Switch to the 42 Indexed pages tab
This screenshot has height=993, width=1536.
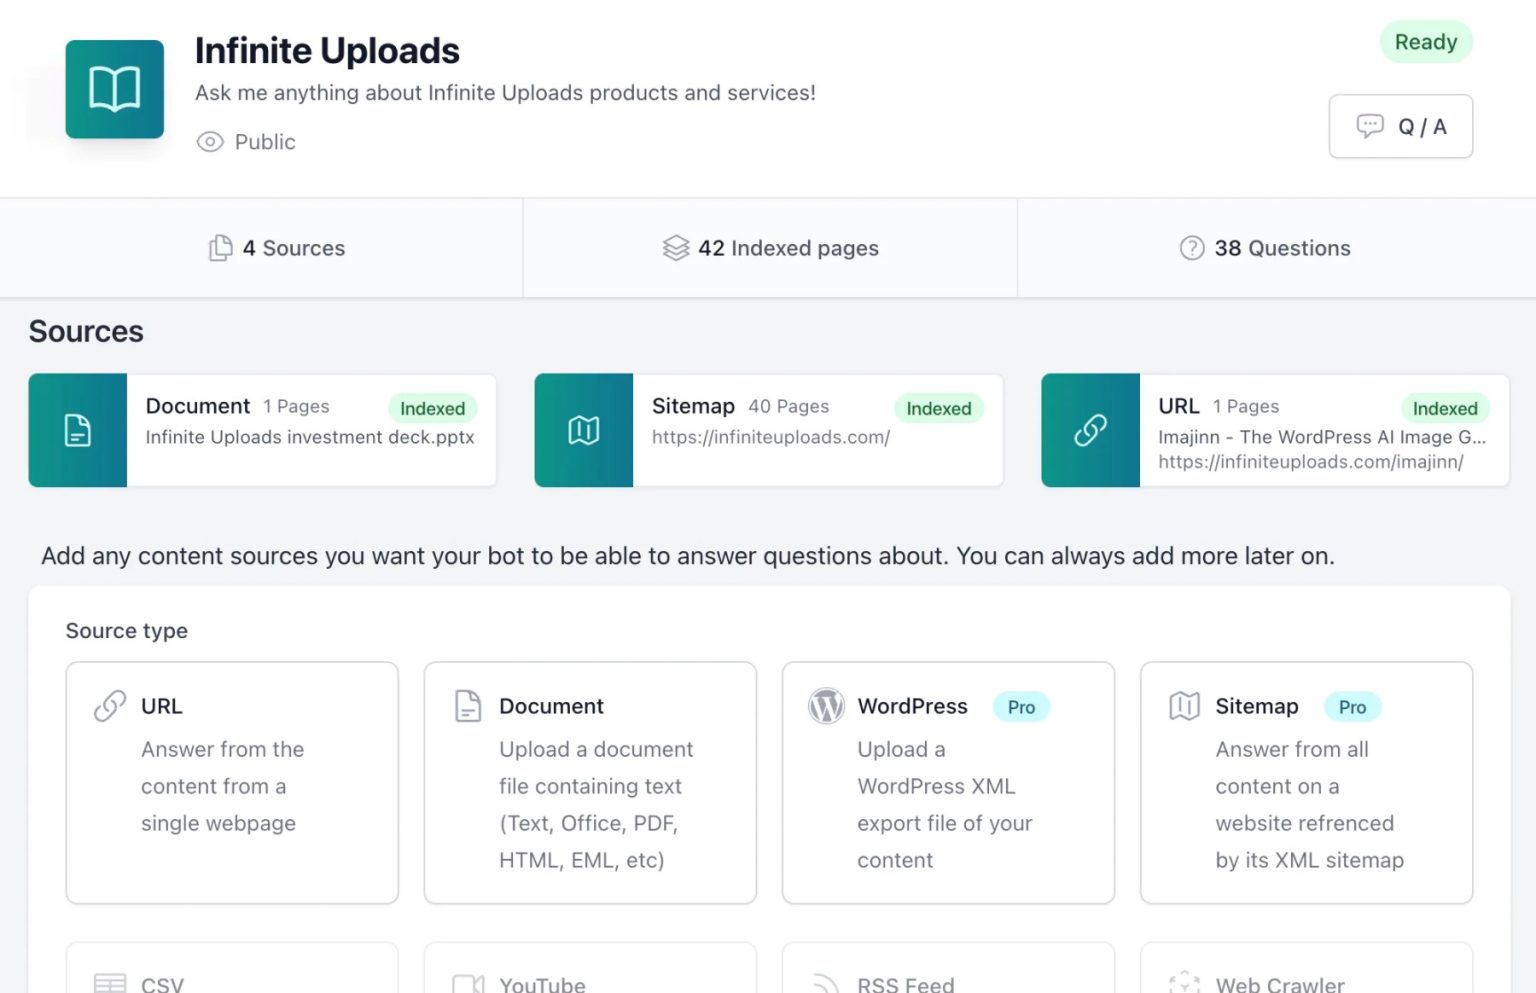[770, 248]
